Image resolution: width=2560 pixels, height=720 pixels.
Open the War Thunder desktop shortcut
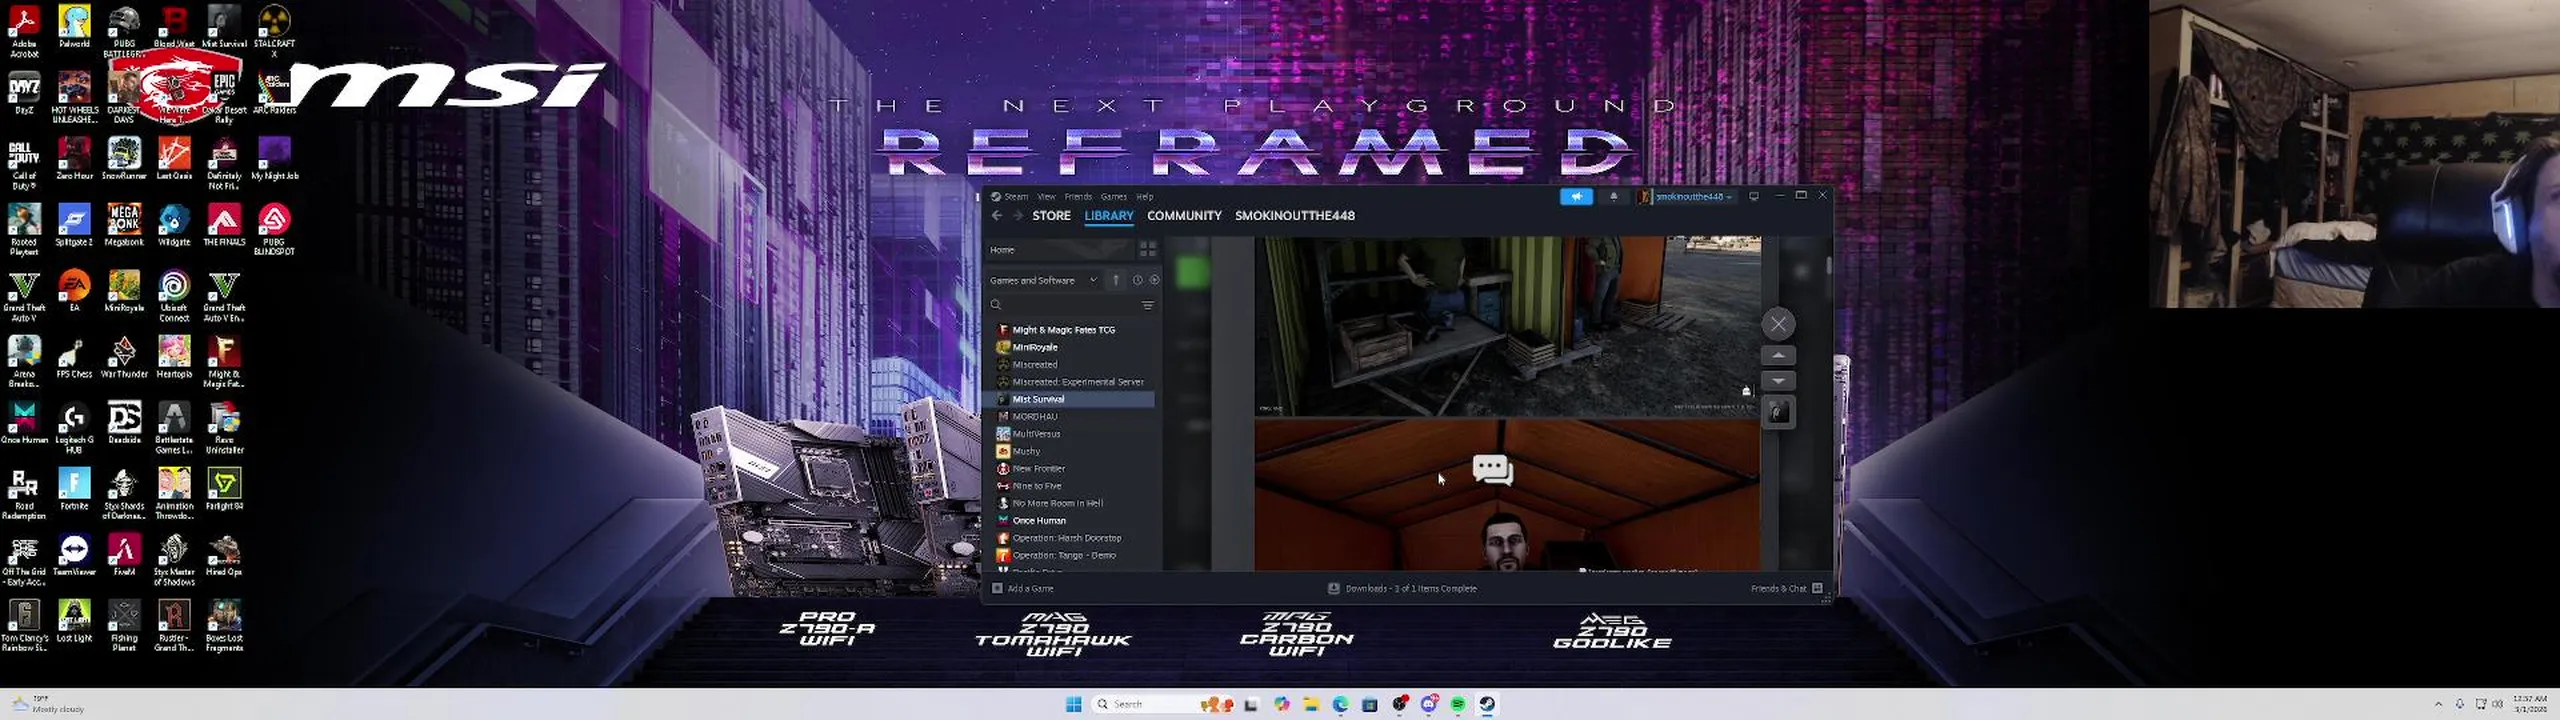[x=124, y=357]
